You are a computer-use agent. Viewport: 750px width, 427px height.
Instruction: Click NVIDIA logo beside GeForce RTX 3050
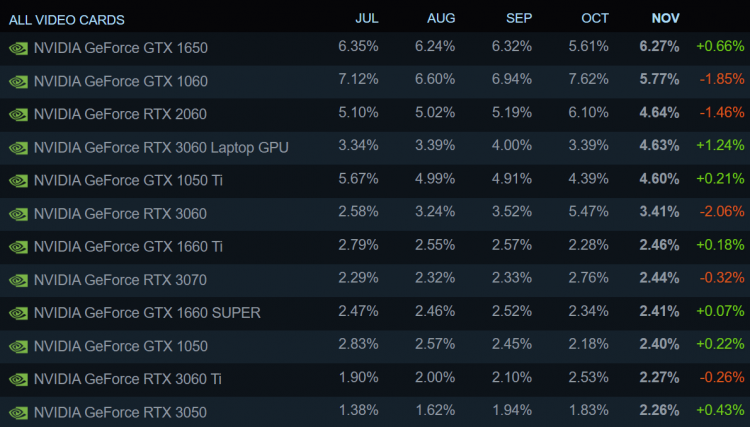[18, 411]
